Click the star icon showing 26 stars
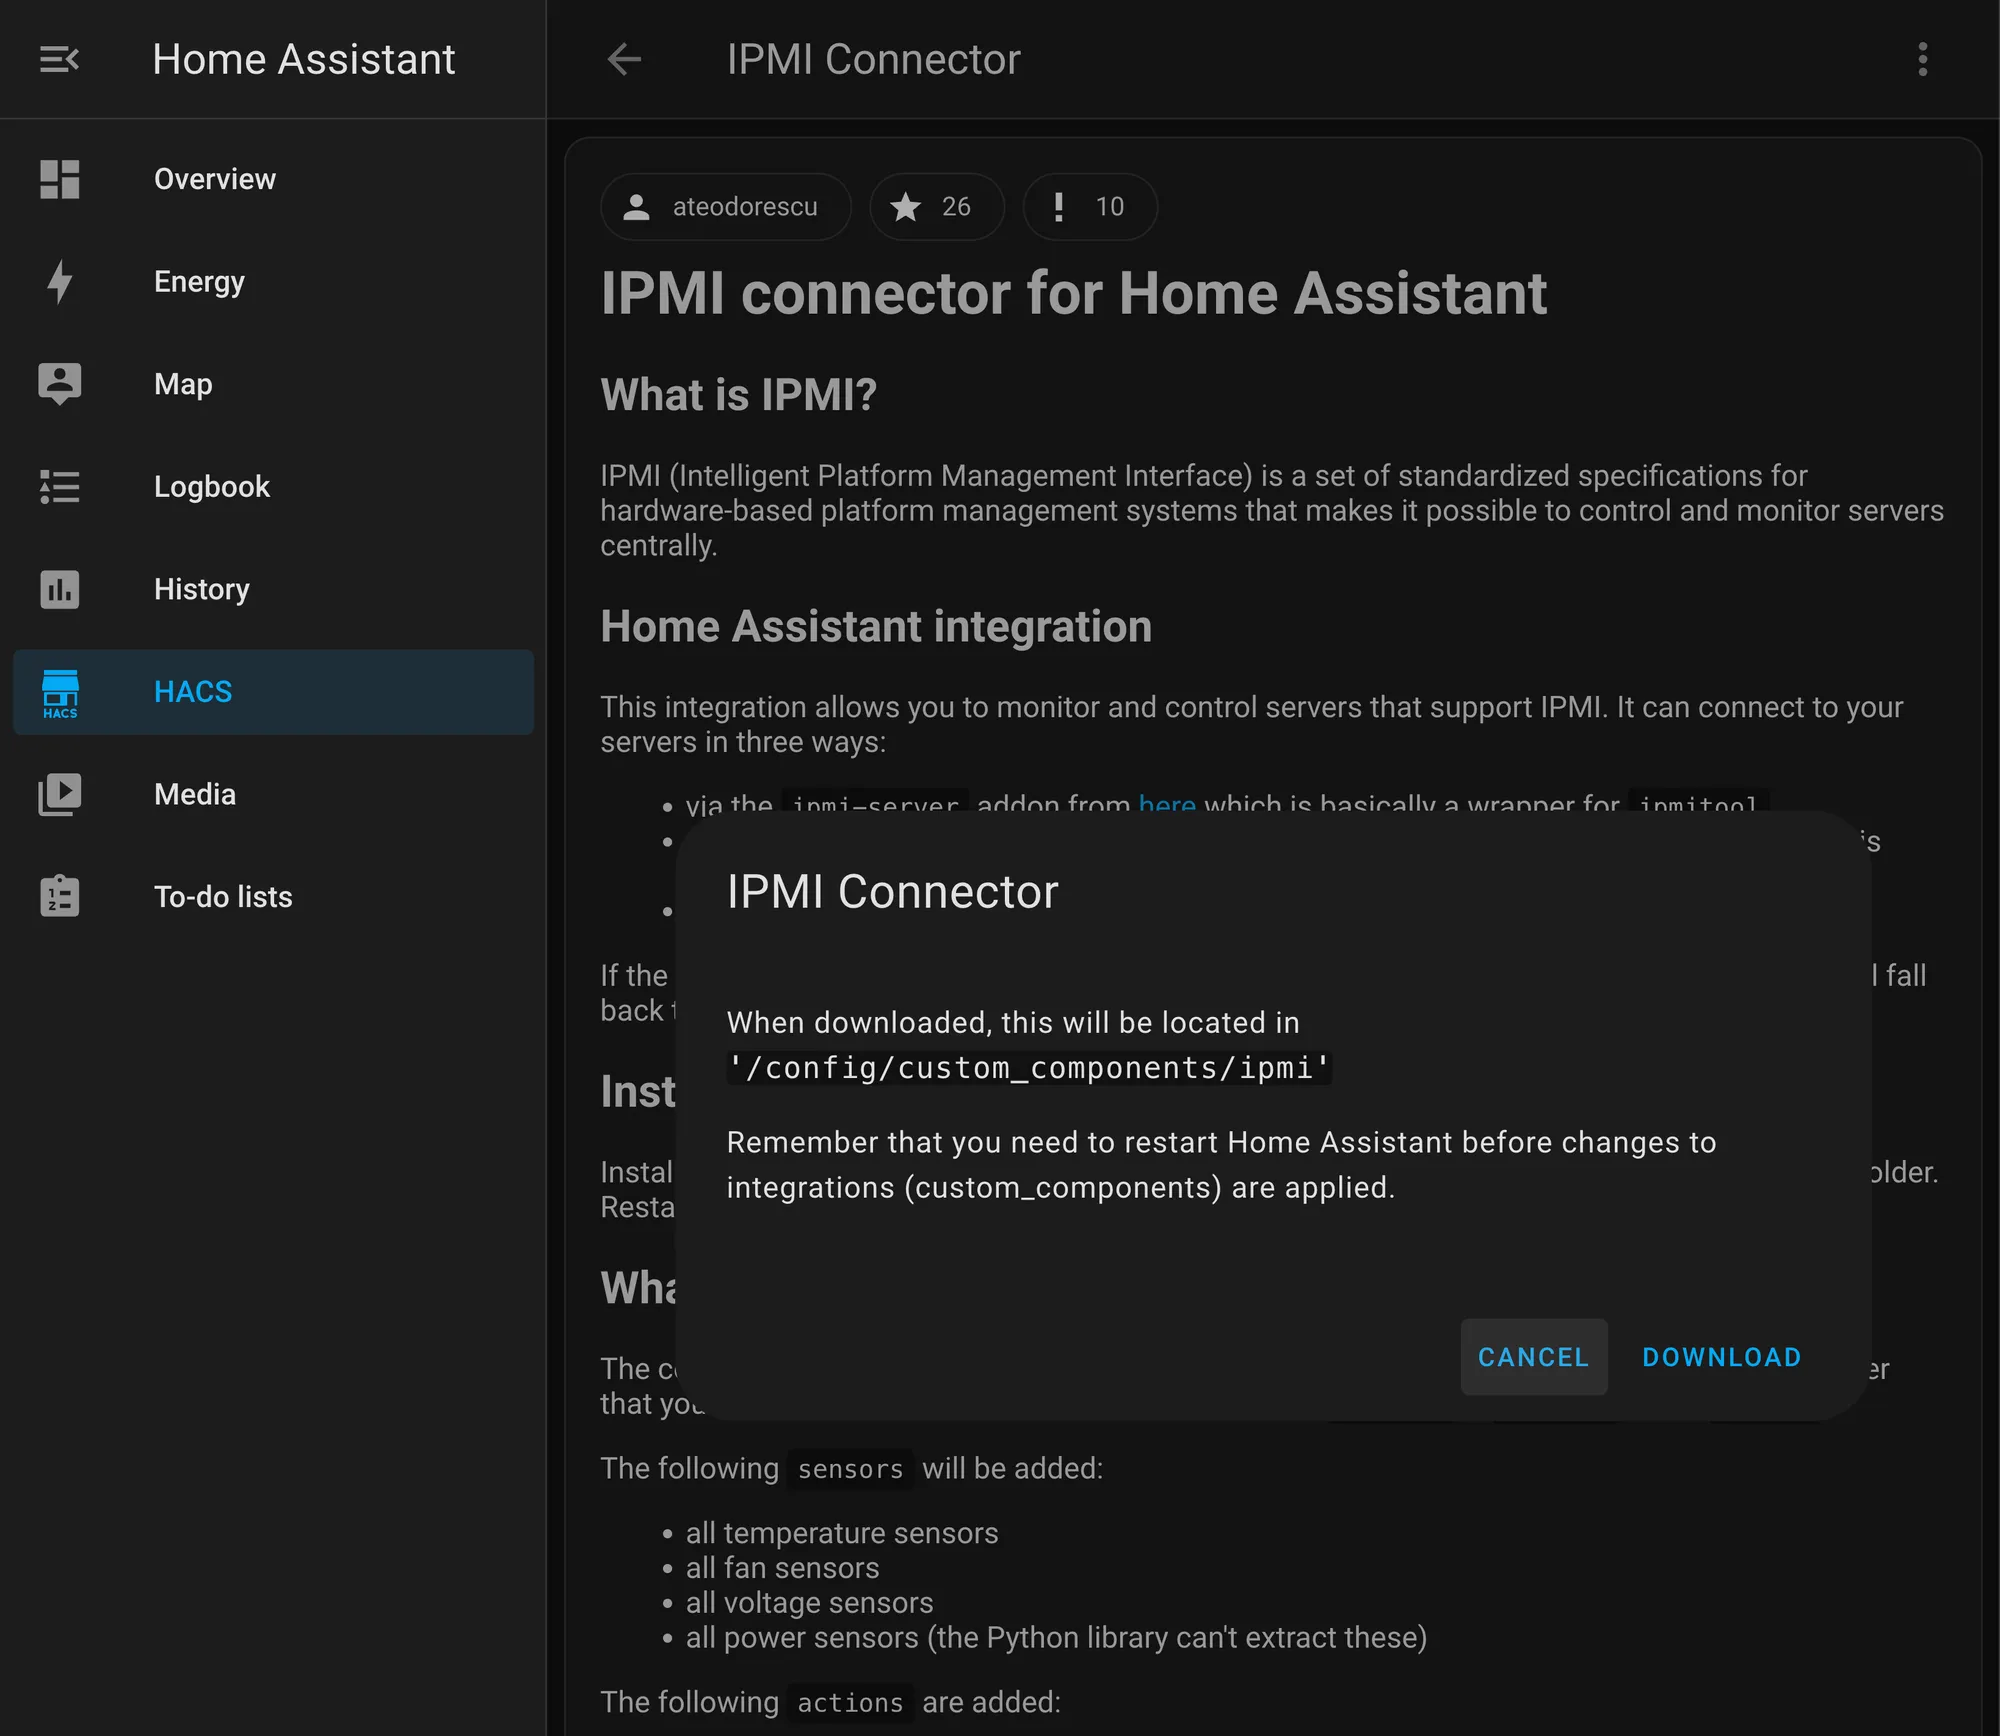Image resolution: width=2000 pixels, height=1736 pixels. [905, 207]
